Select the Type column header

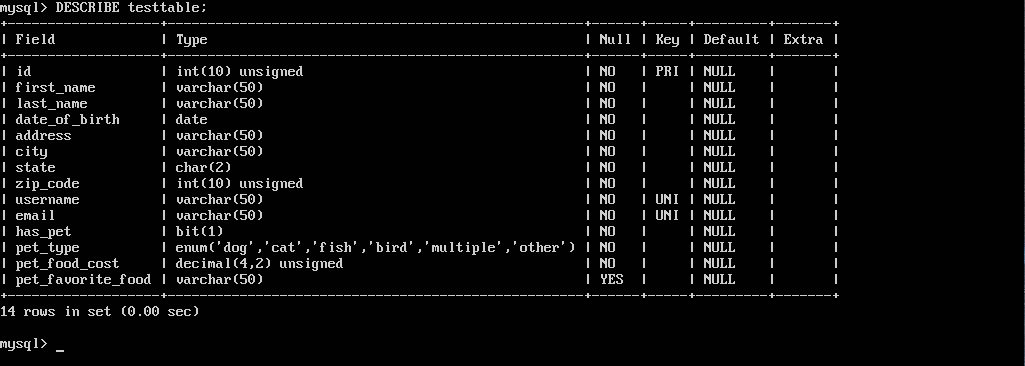192,41
